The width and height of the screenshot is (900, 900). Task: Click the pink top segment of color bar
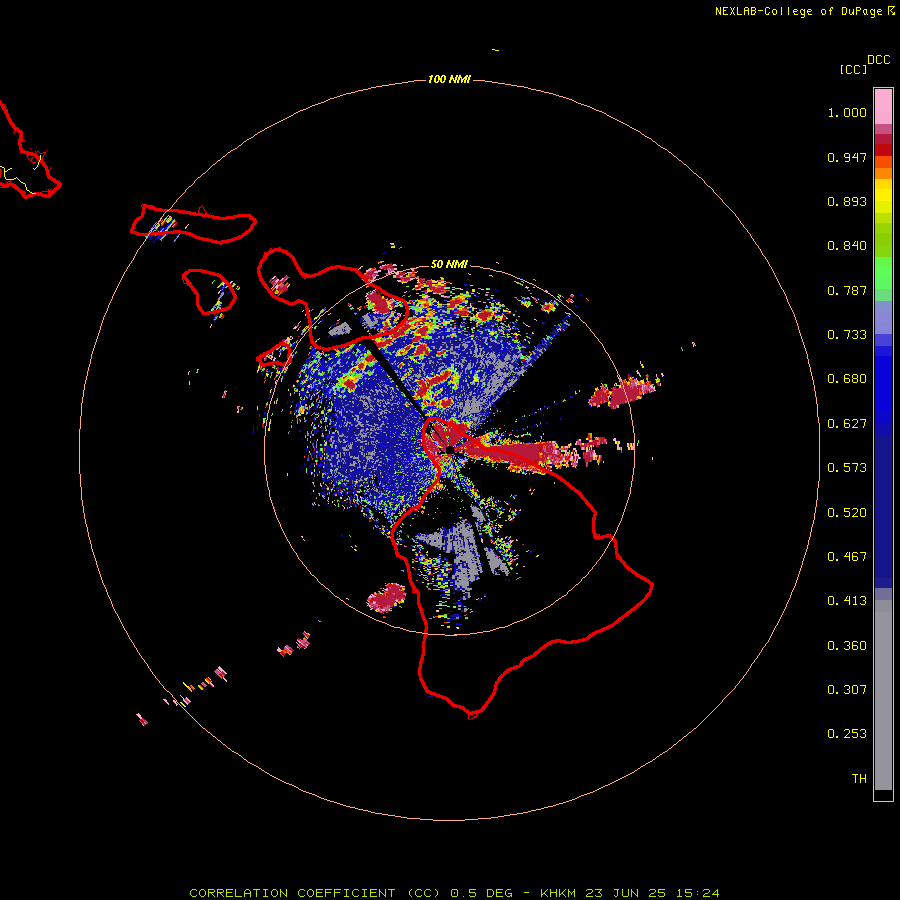(x=883, y=107)
